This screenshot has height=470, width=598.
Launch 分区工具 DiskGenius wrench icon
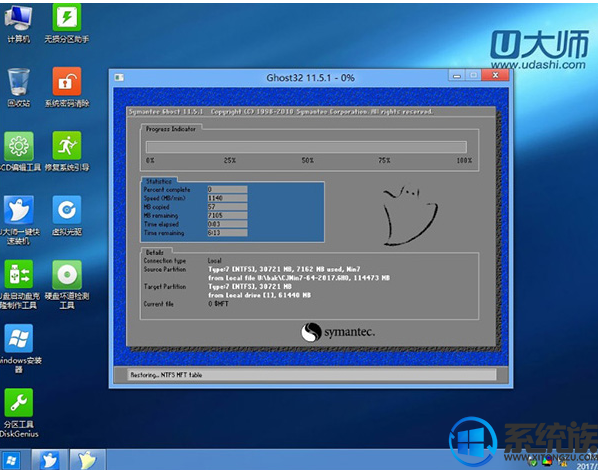(19, 413)
